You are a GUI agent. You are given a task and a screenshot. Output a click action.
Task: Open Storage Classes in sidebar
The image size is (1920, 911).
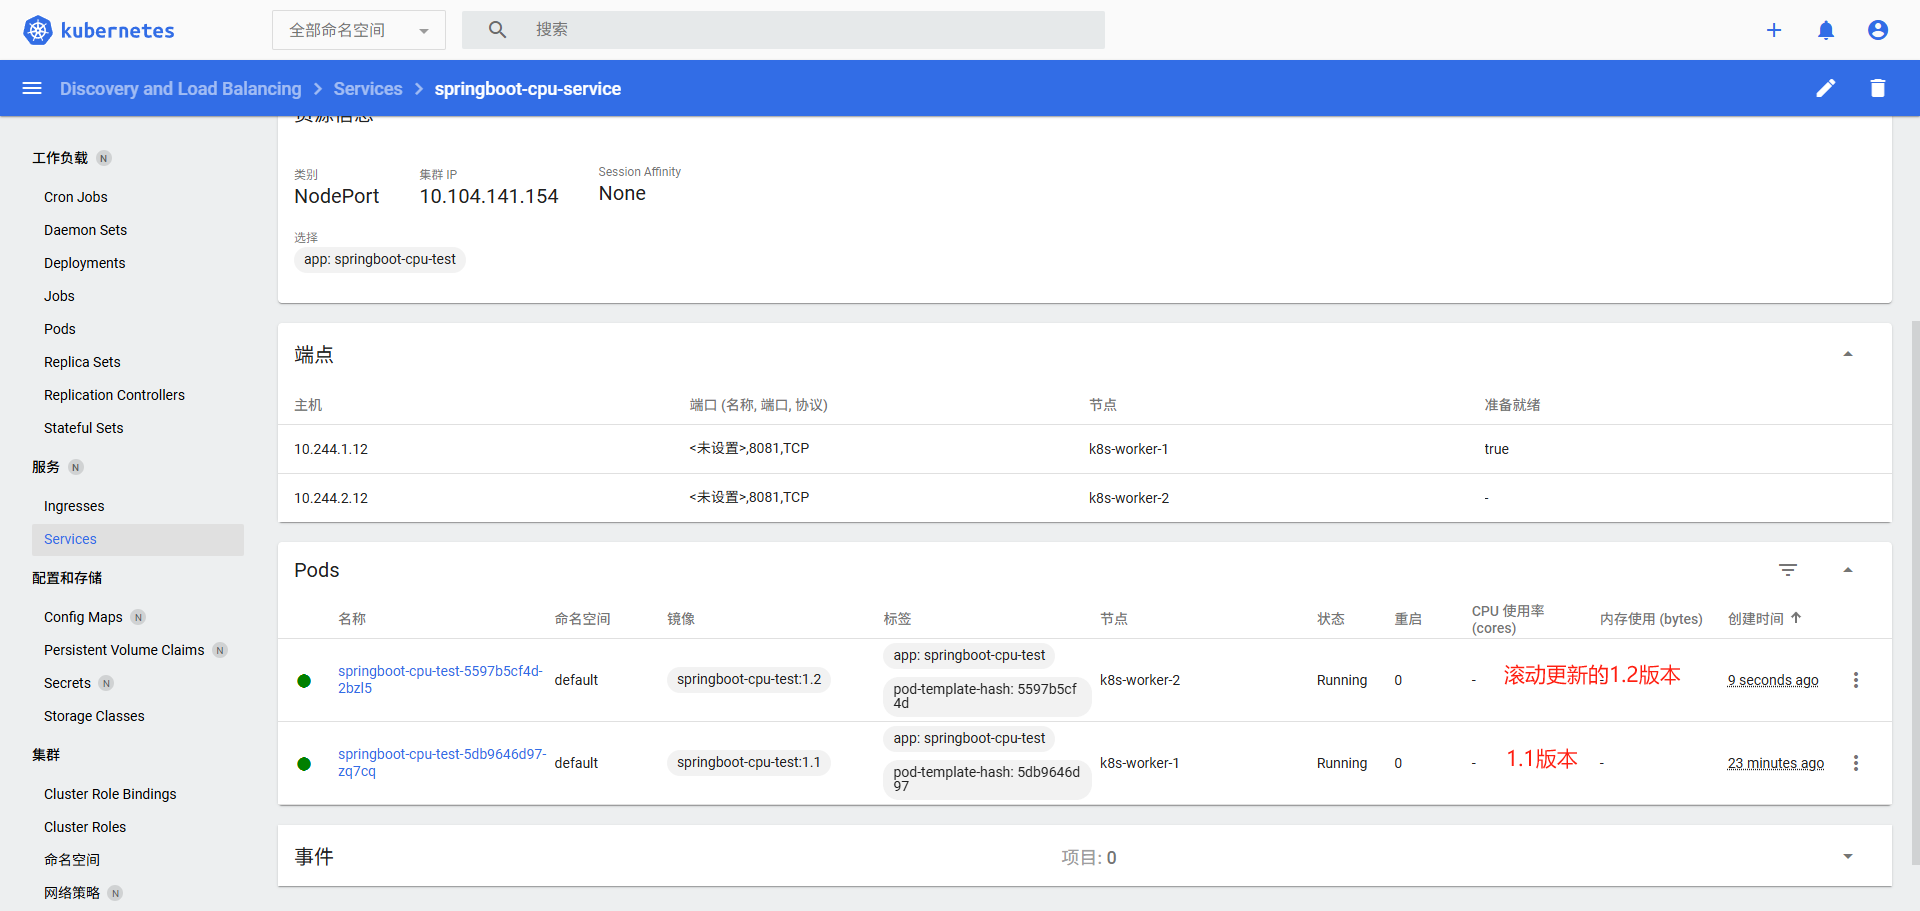click(x=94, y=716)
